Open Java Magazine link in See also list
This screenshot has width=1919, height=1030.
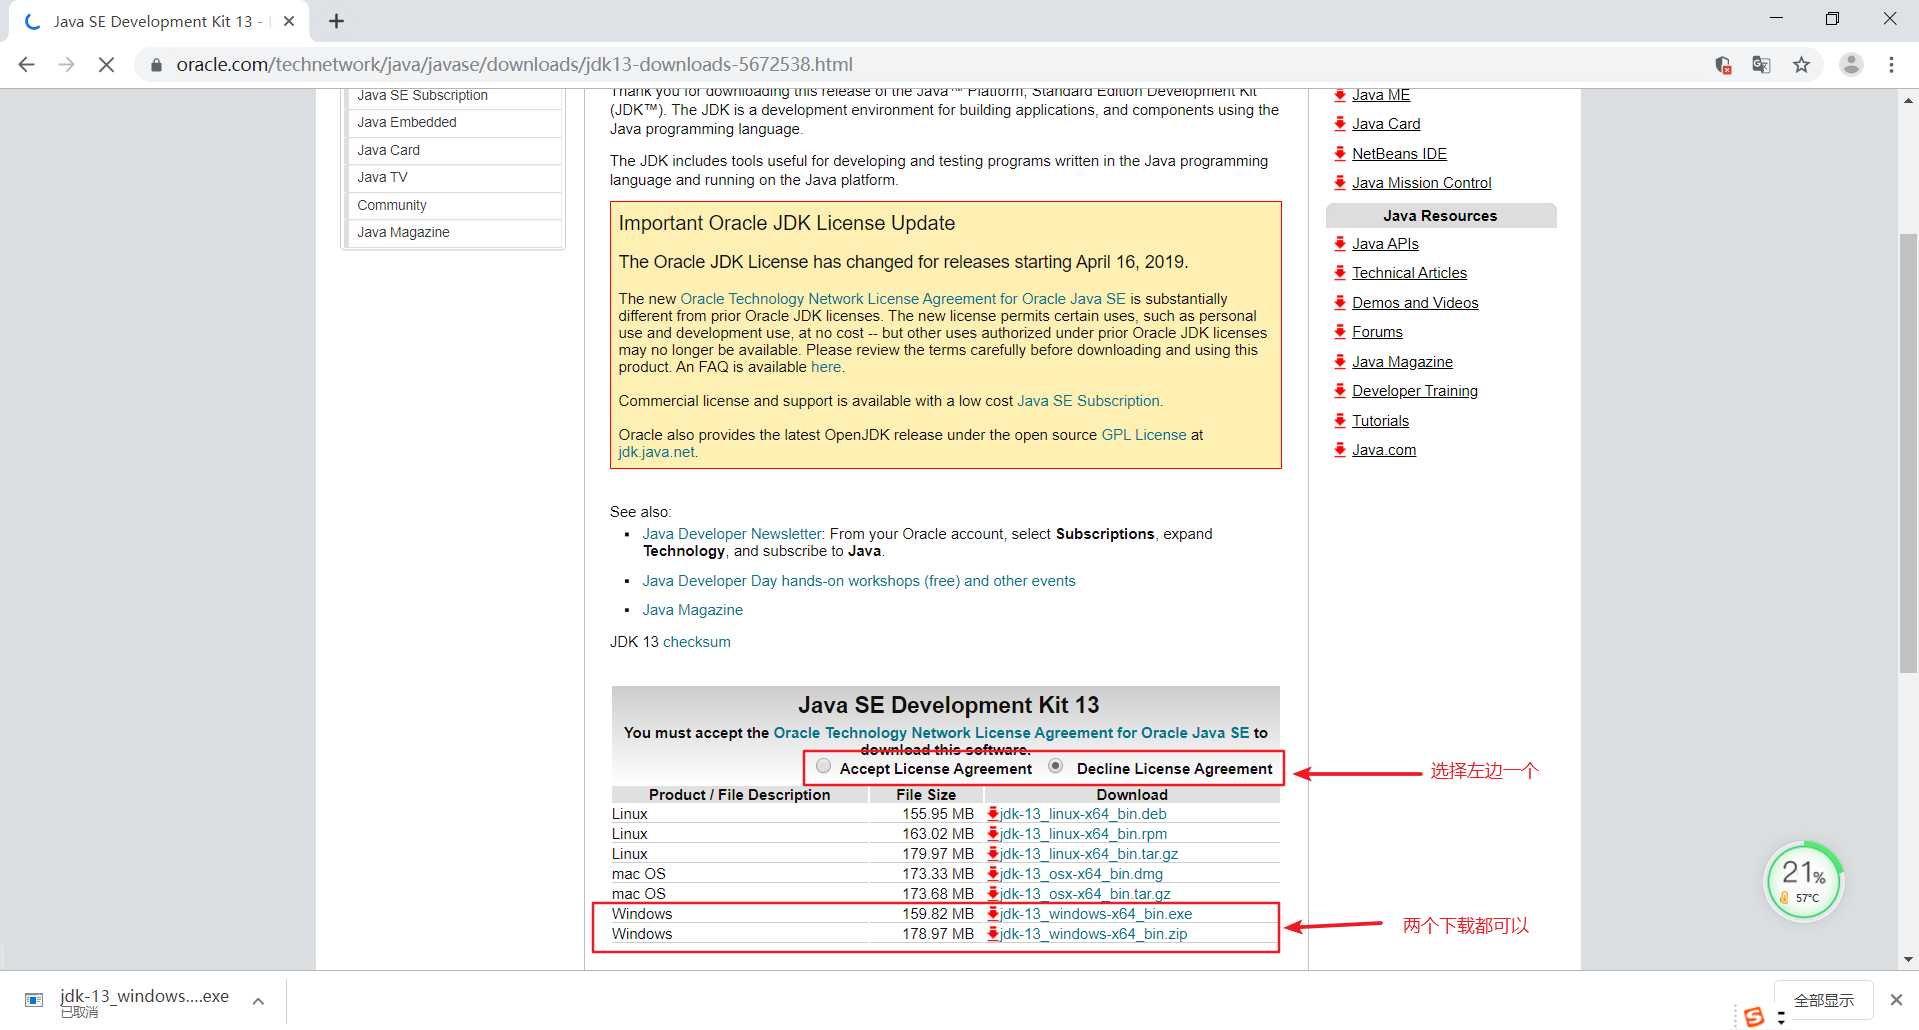pyautogui.click(x=692, y=610)
